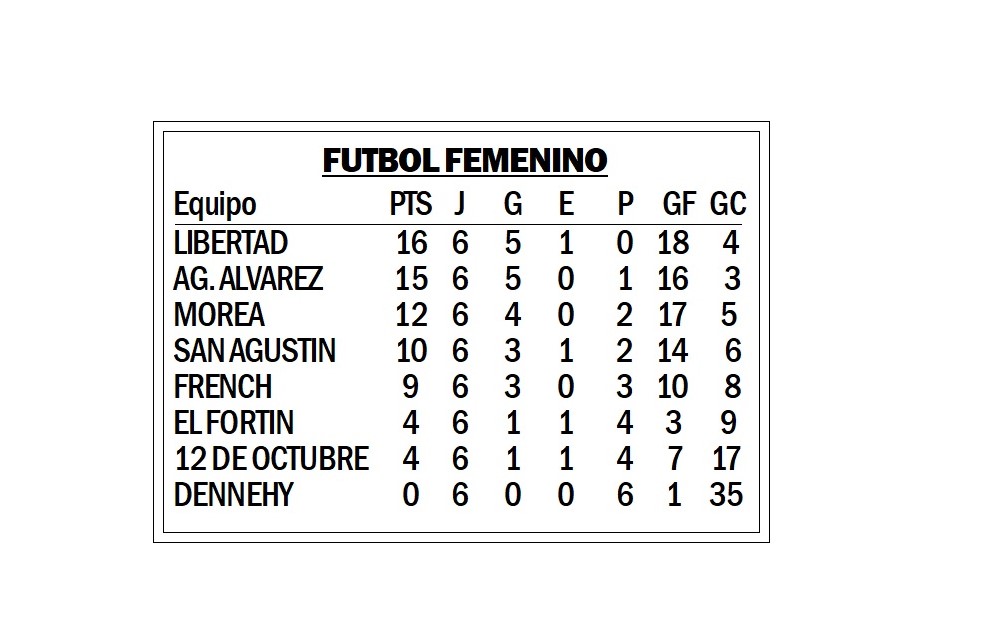998x621 pixels.
Task: Click Morea's 17 goals for value
Action: tap(672, 315)
